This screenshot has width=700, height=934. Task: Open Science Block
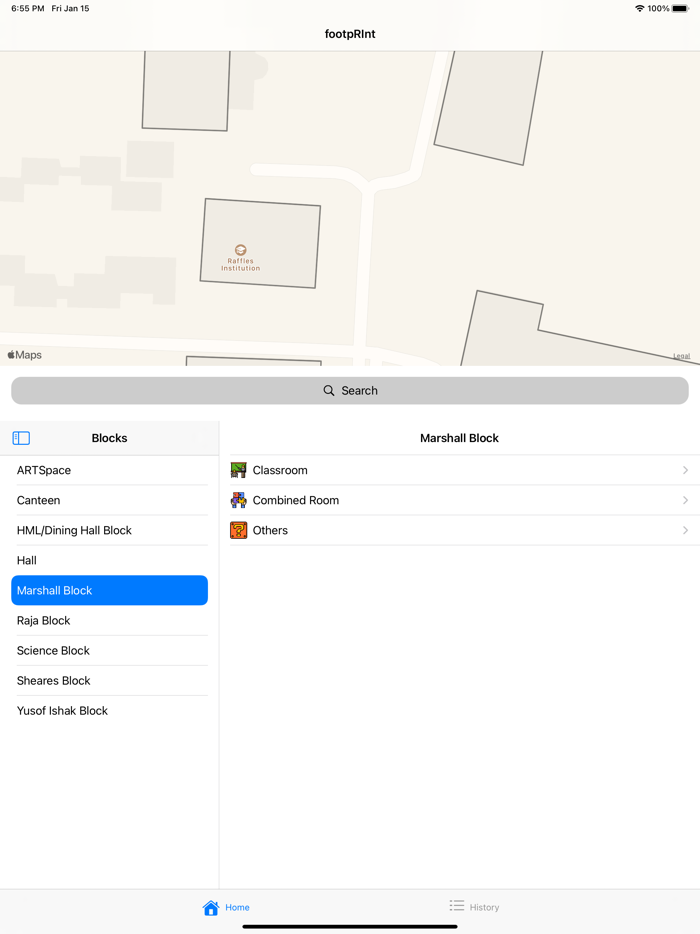[110, 650]
